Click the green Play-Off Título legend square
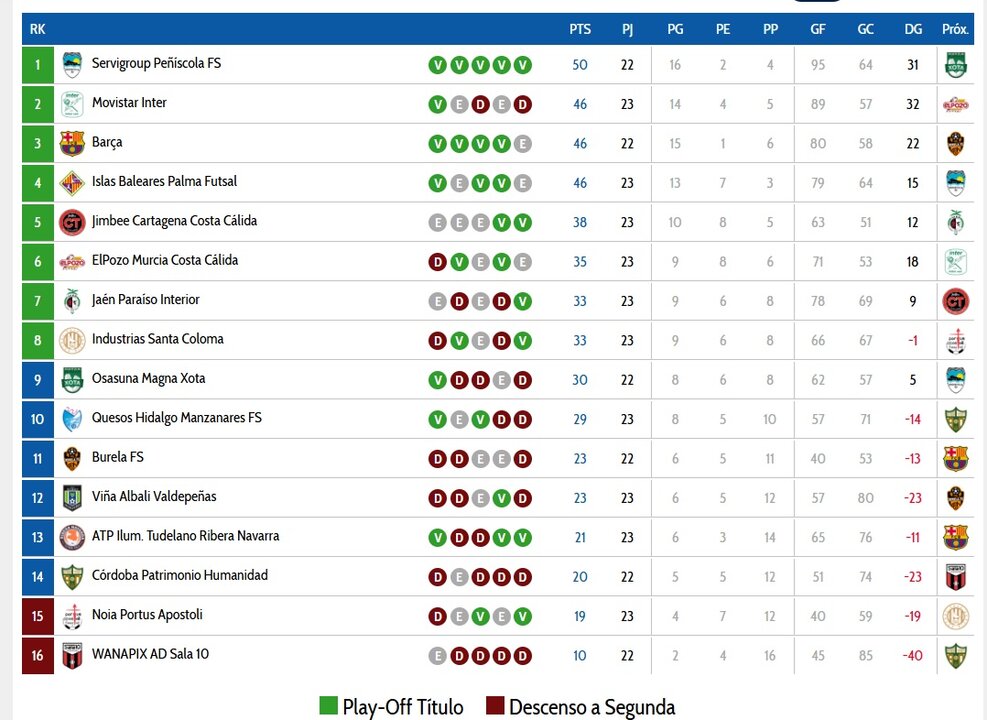 [328, 706]
